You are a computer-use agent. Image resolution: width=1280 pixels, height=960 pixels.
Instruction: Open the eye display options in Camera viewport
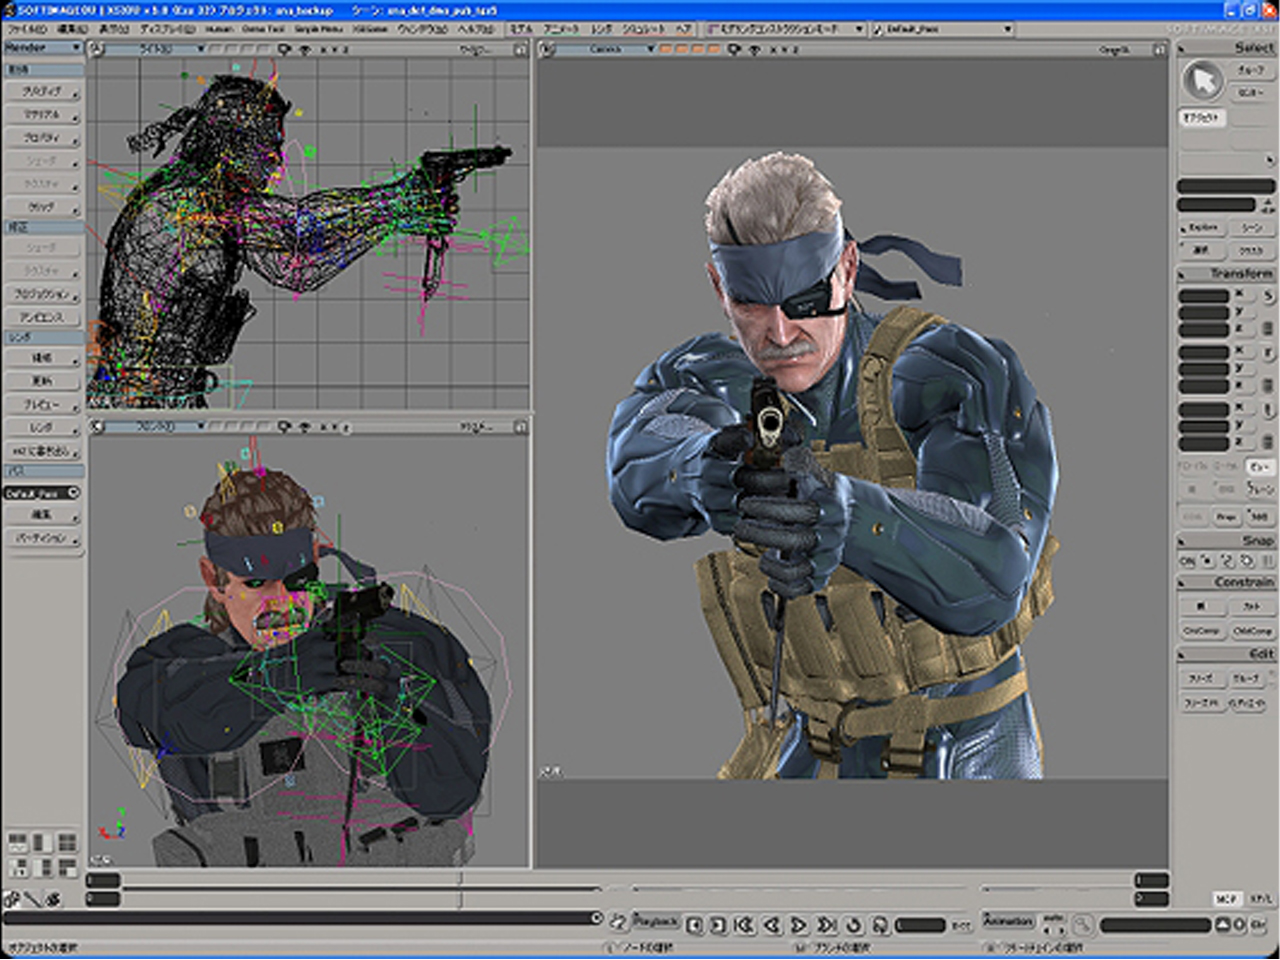tap(734, 49)
